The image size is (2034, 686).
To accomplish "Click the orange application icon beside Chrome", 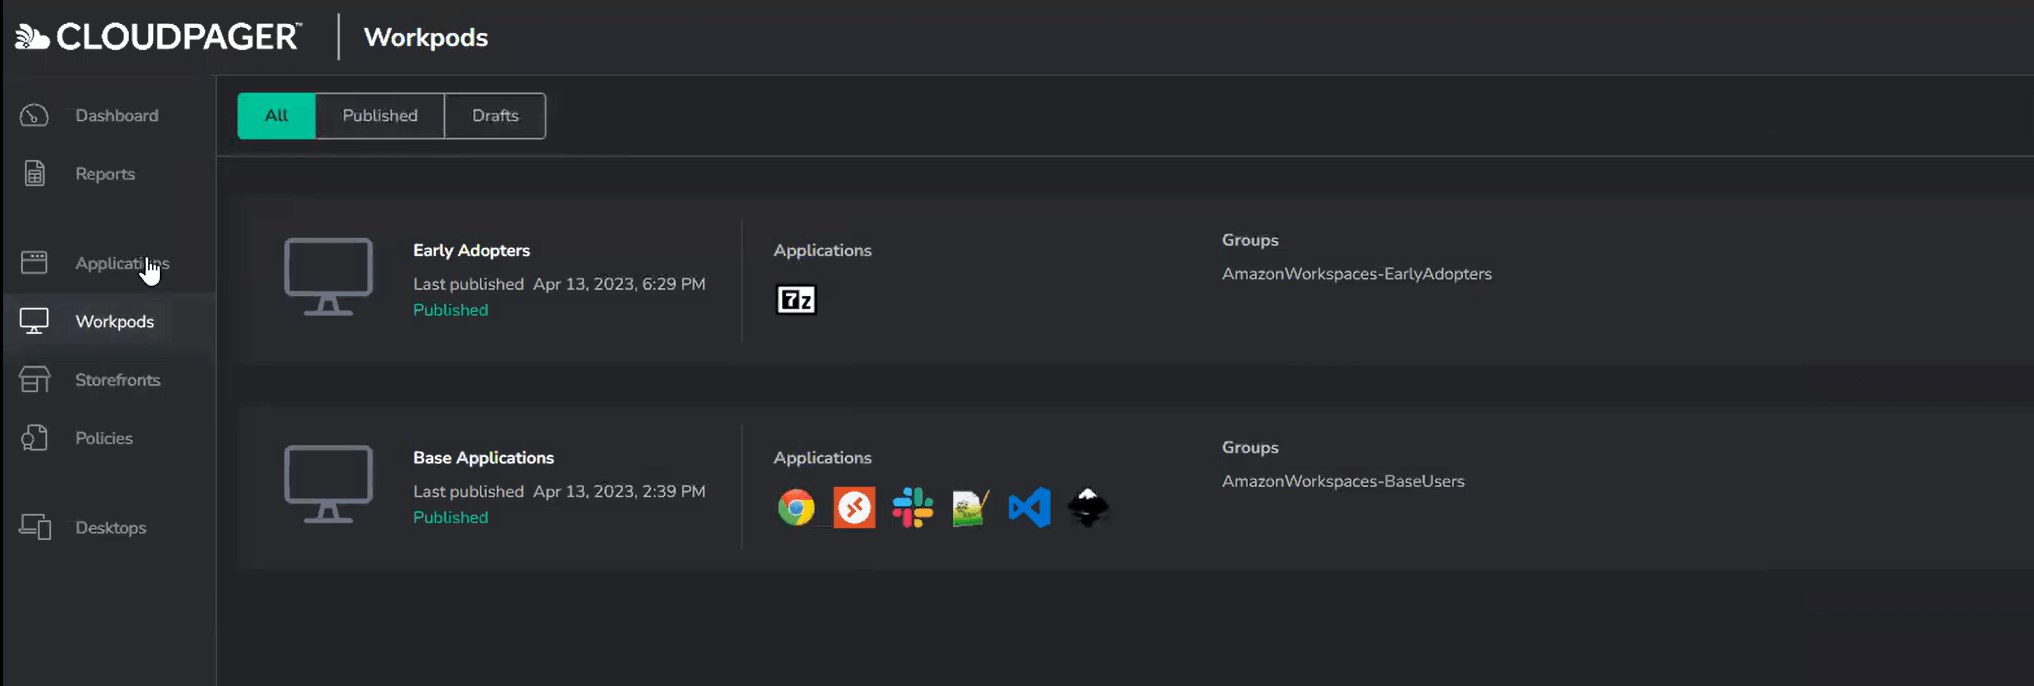I will (x=854, y=508).
